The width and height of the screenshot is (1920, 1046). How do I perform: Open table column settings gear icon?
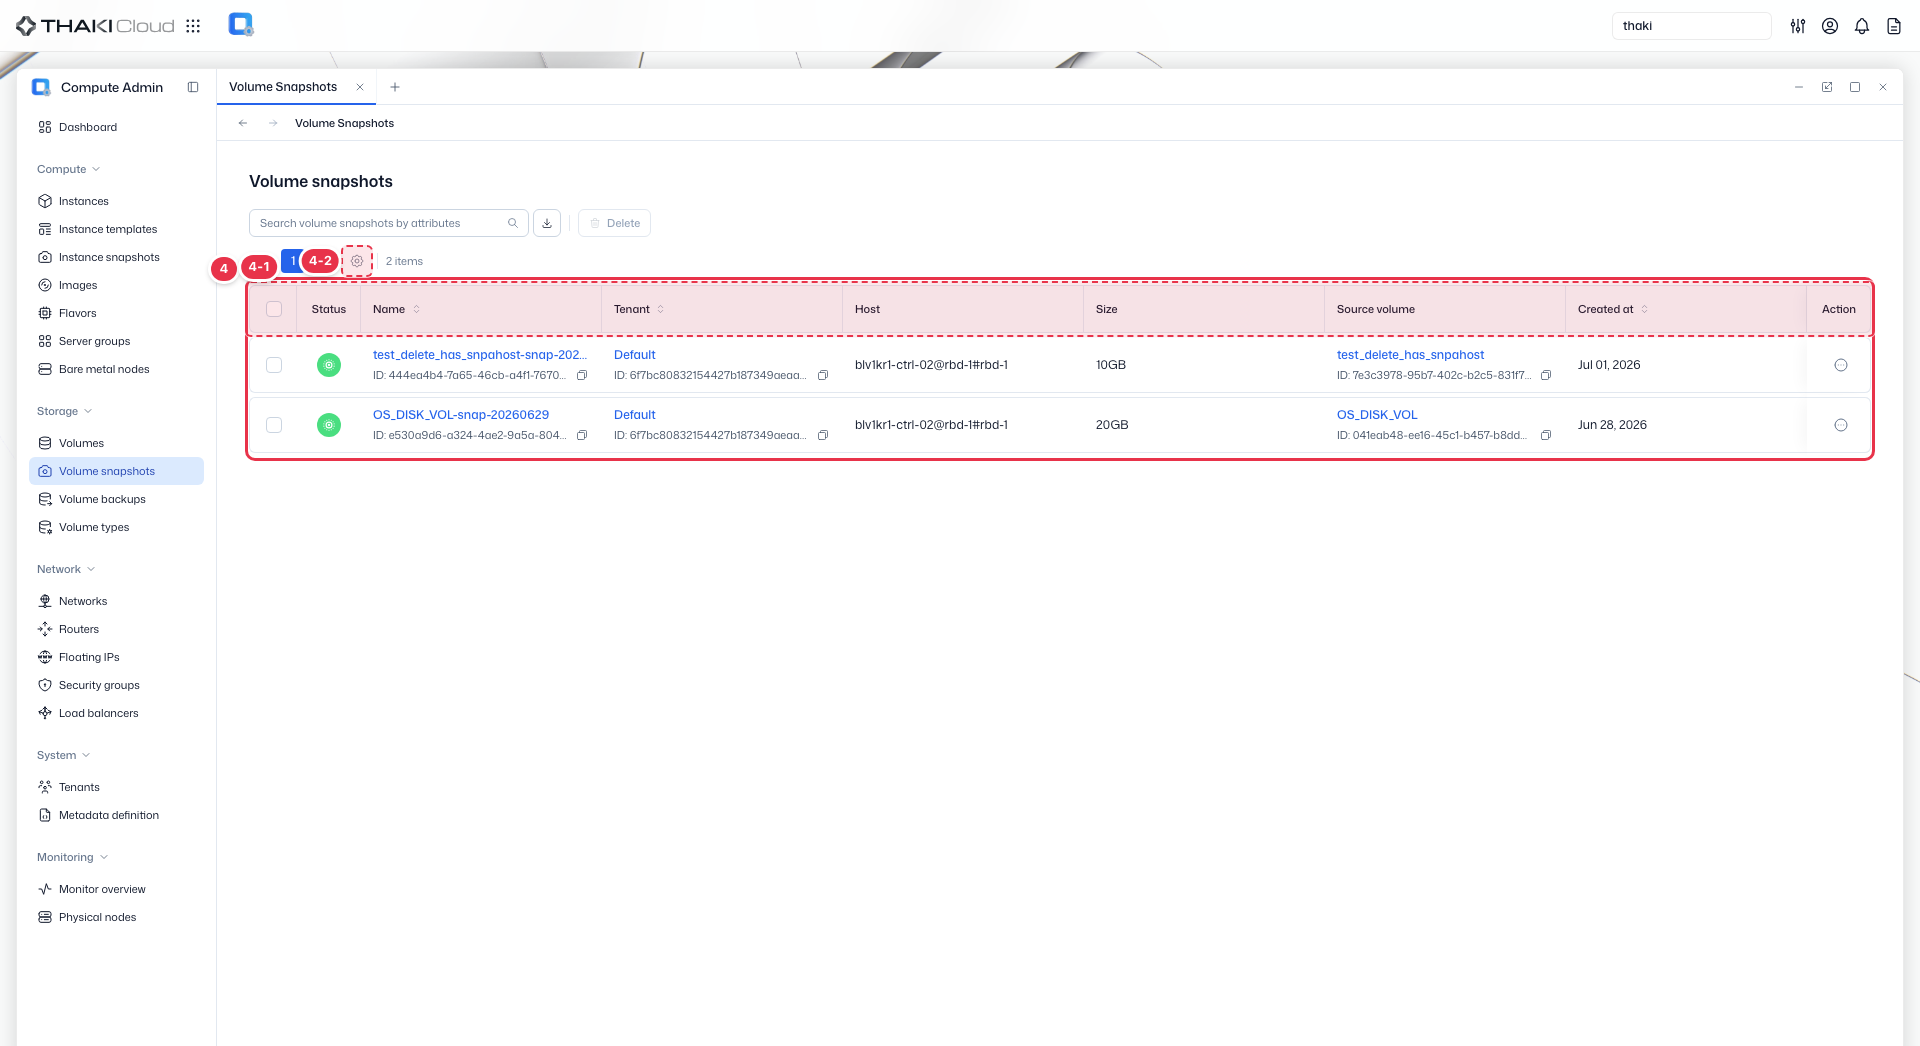coord(357,261)
